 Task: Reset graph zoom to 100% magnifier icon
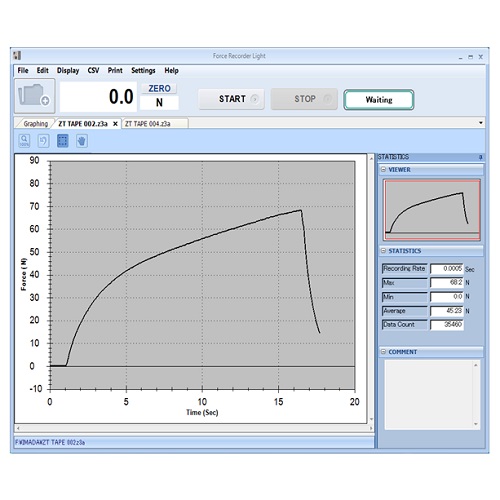tap(24, 141)
